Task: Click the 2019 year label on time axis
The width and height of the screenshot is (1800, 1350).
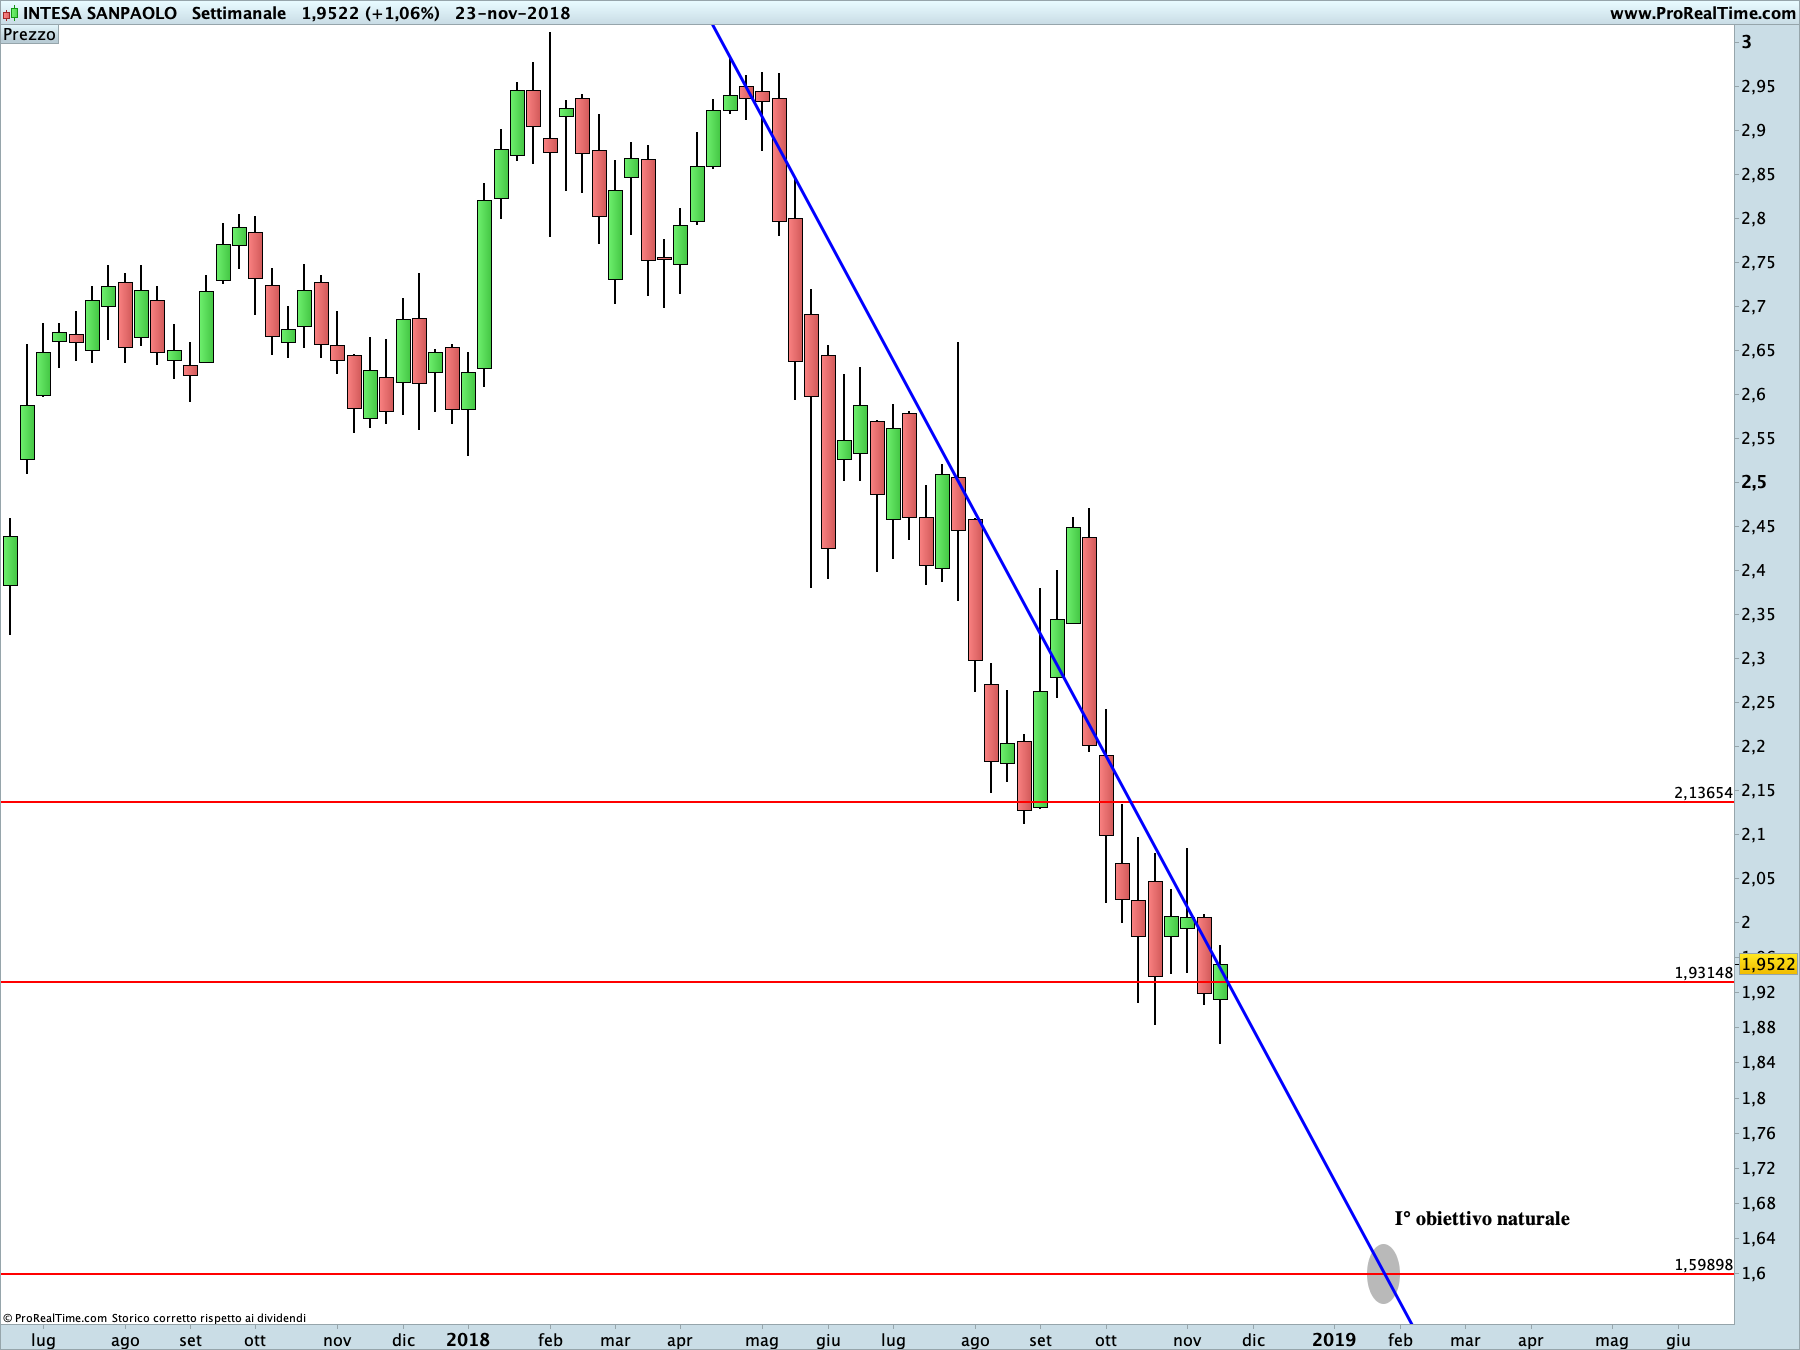Action: 1334,1339
